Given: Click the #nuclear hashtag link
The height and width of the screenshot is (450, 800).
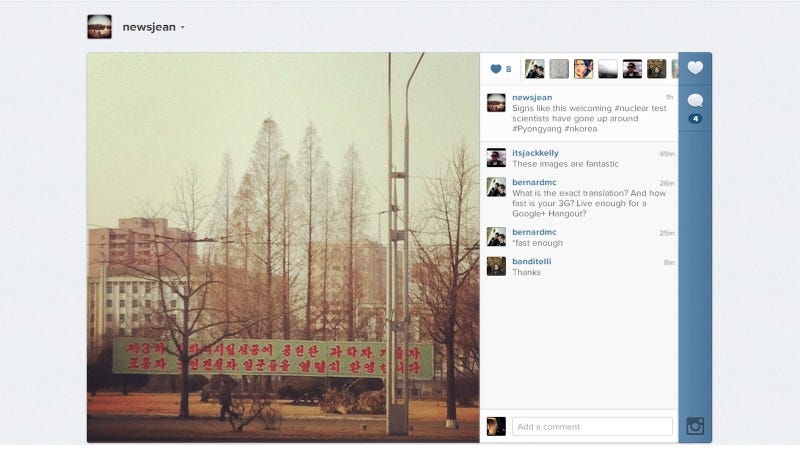Looking at the screenshot, I should [631, 108].
